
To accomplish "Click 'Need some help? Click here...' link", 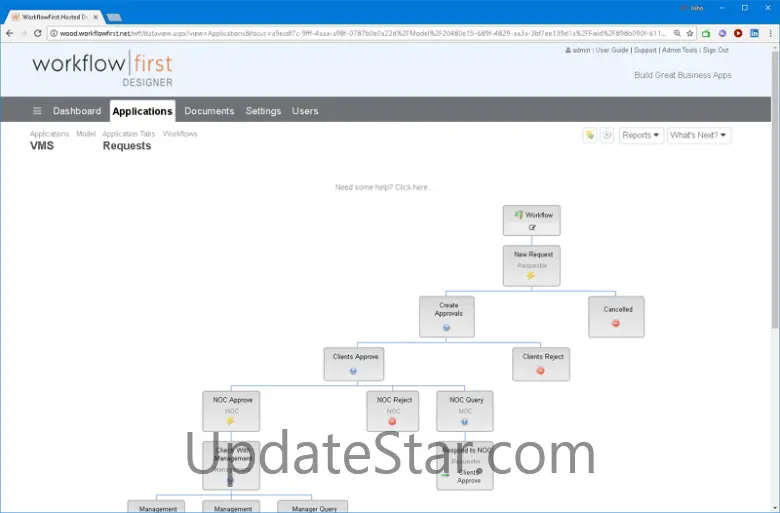I will pos(384,187).
